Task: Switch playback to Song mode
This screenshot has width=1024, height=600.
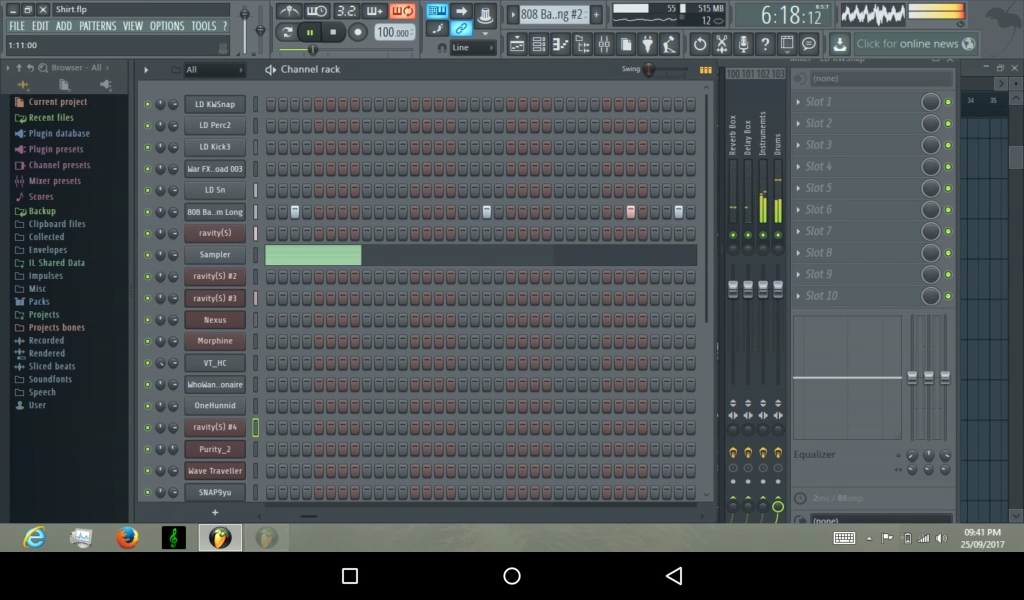Action: [x=288, y=31]
